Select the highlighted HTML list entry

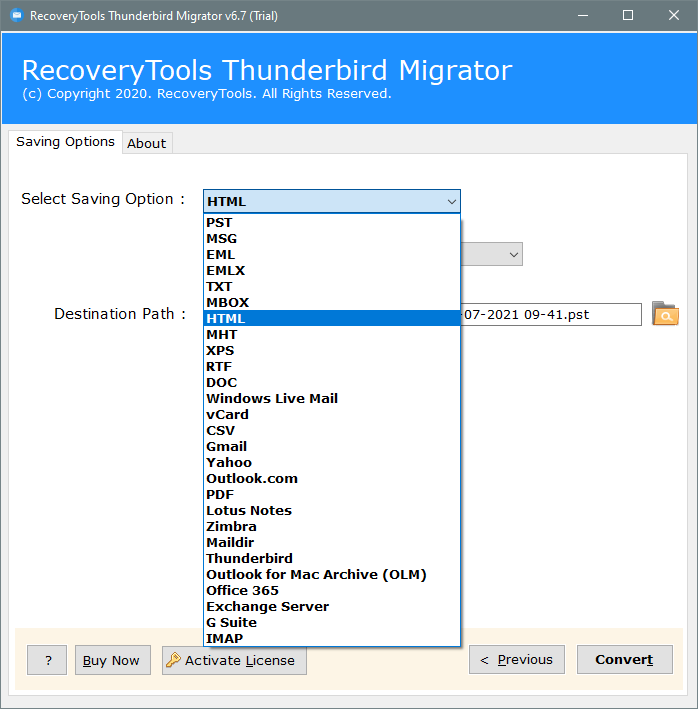click(332, 318)
